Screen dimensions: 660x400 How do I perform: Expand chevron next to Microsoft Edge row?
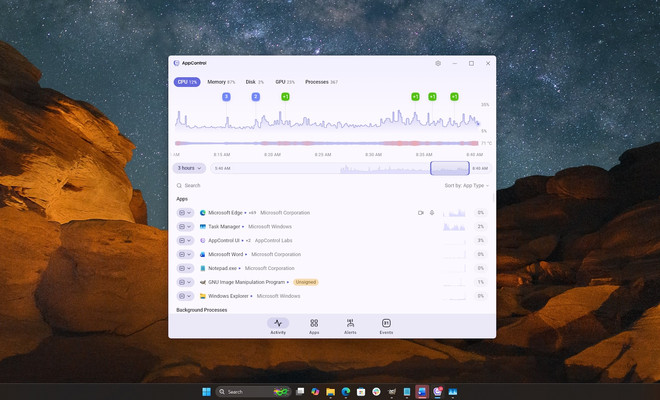(189, 213)
